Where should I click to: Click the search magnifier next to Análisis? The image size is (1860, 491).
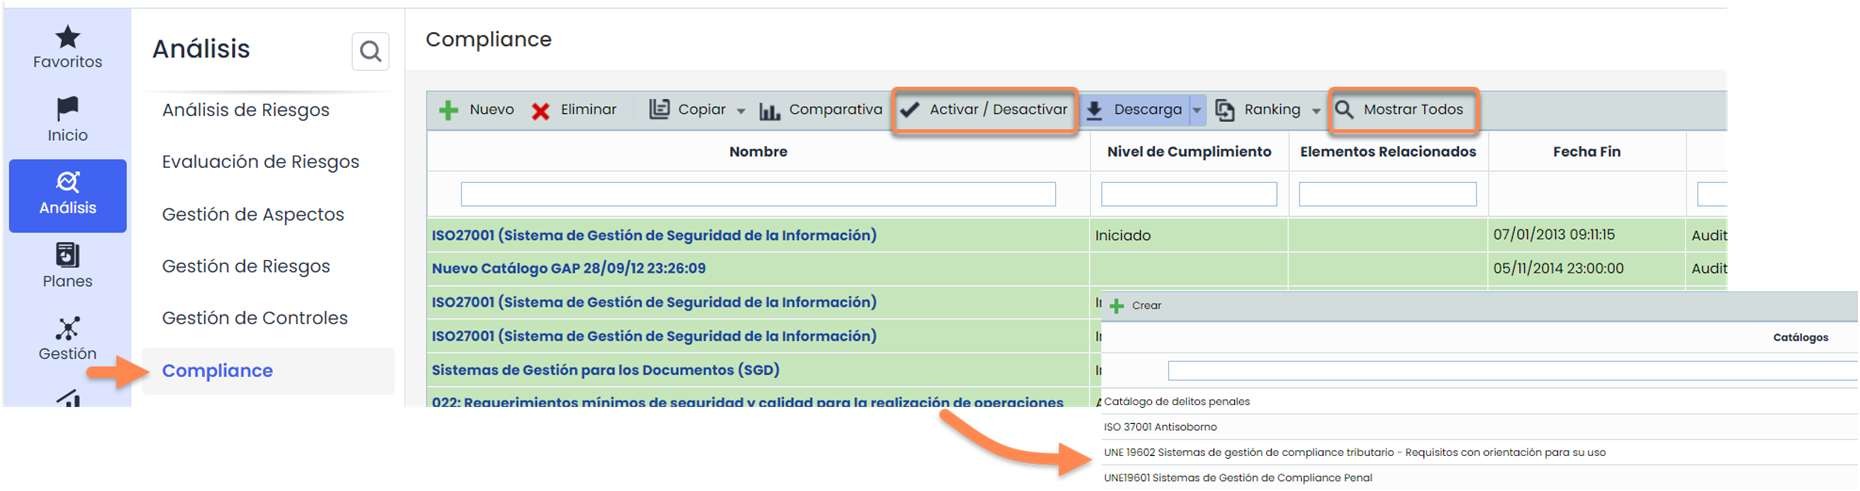[x=370, y=51]
